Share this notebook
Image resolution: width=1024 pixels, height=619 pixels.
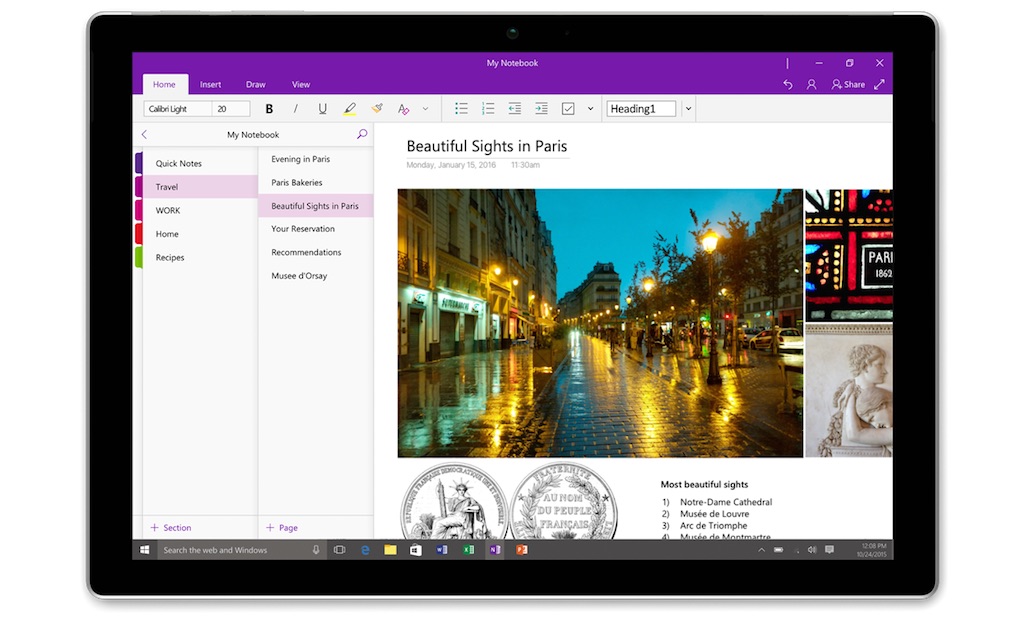tap(848, 84)
